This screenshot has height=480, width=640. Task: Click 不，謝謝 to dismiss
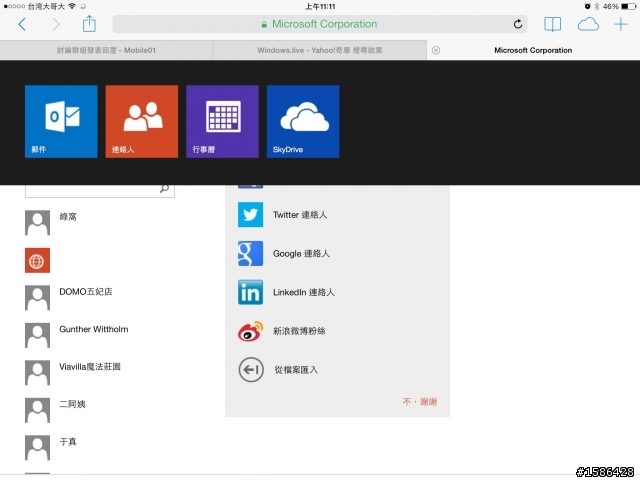(420, 402)
